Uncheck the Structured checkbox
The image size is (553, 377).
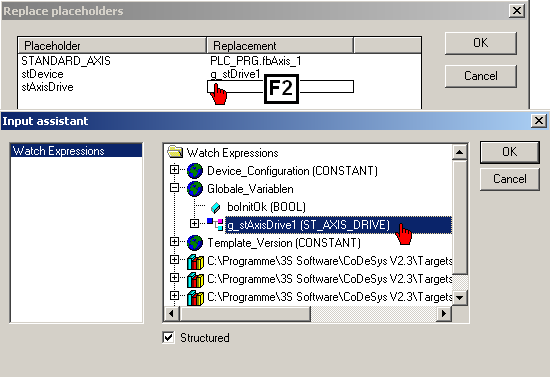(169, 338)
